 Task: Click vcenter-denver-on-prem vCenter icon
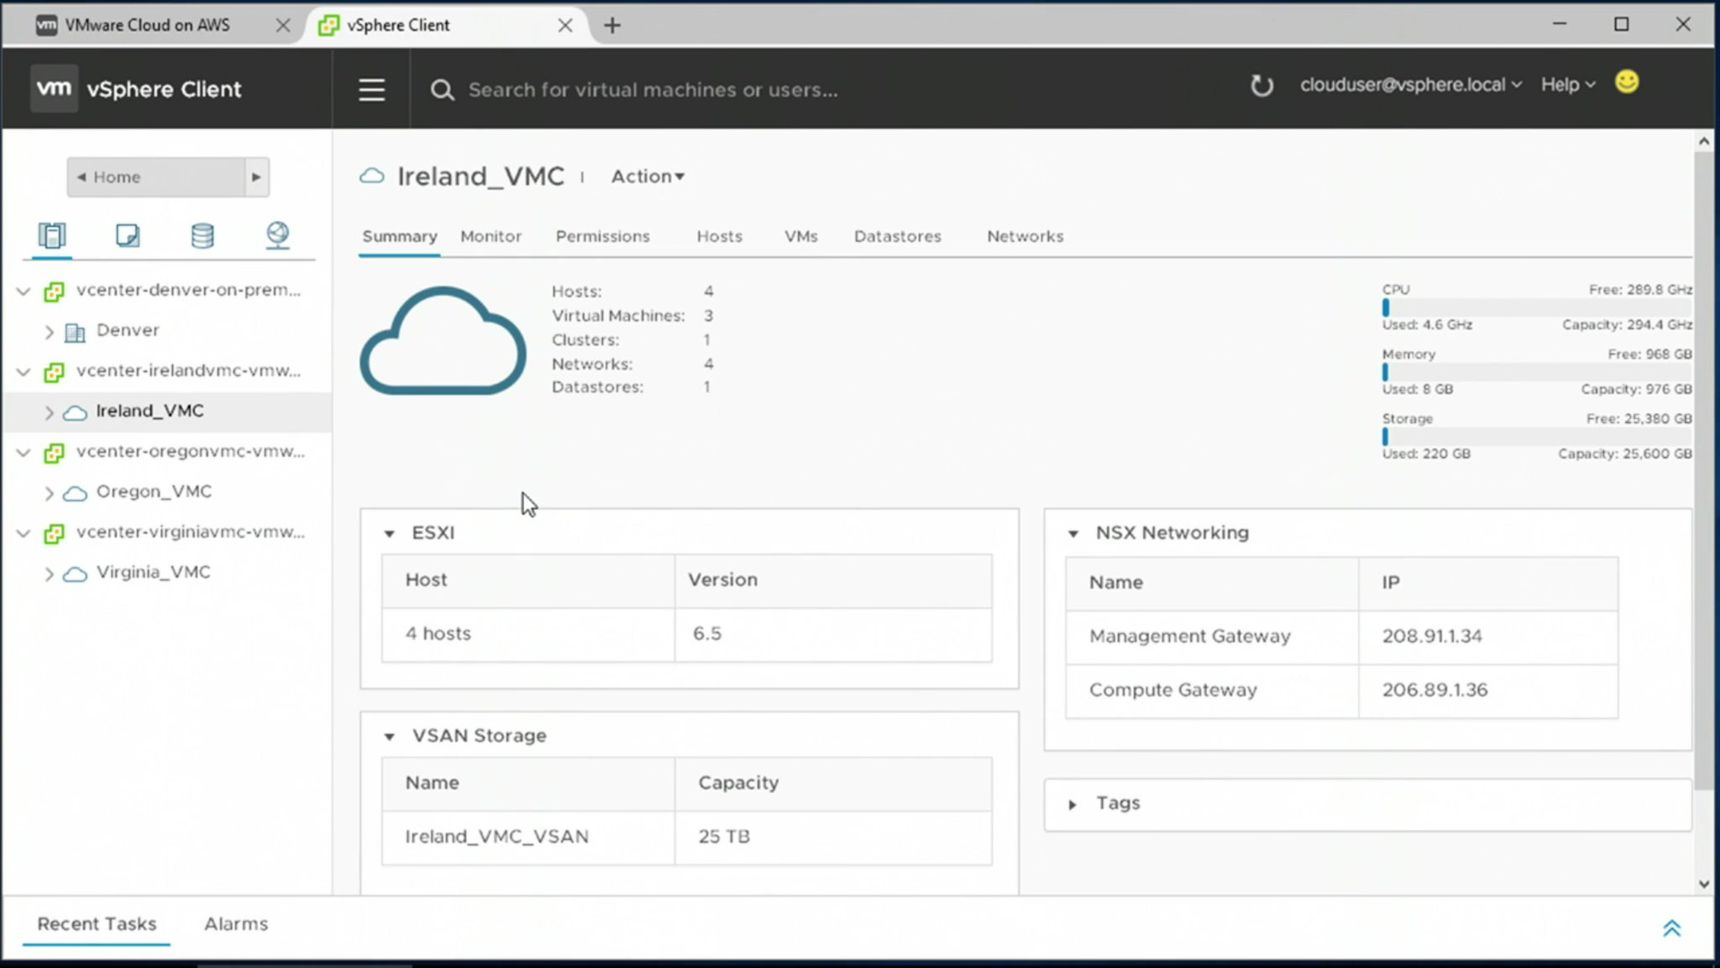(54, 291)
